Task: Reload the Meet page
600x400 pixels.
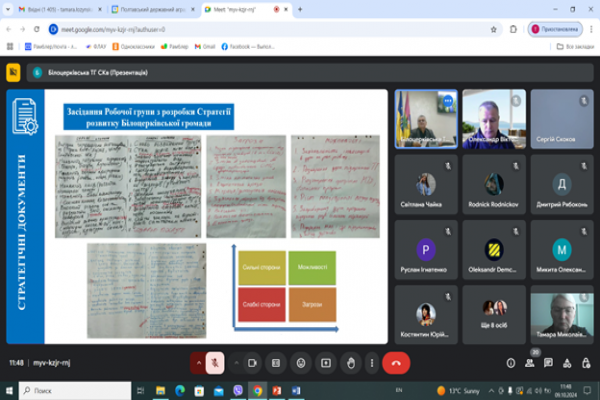Action: [x=37, y=29]
